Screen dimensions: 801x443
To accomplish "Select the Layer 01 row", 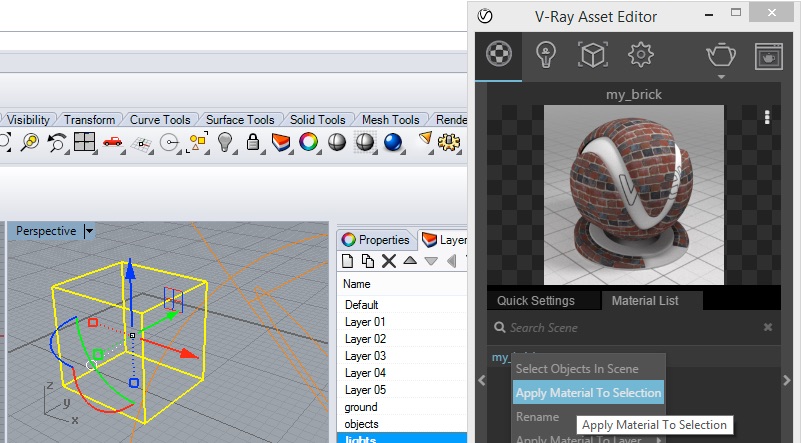I will (402, 322).
